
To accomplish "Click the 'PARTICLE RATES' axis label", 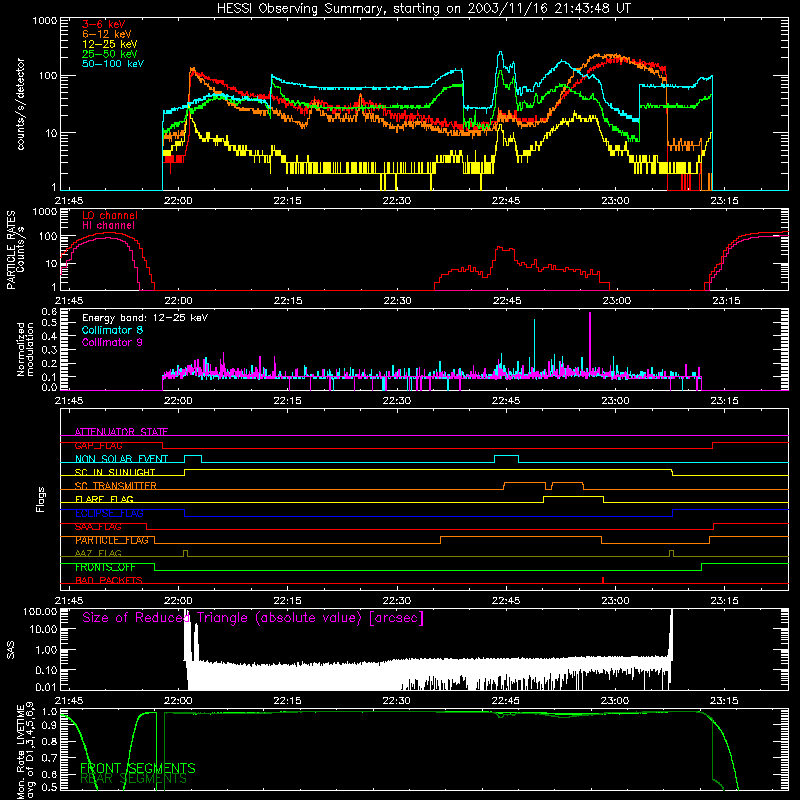I will pos(11,250).
